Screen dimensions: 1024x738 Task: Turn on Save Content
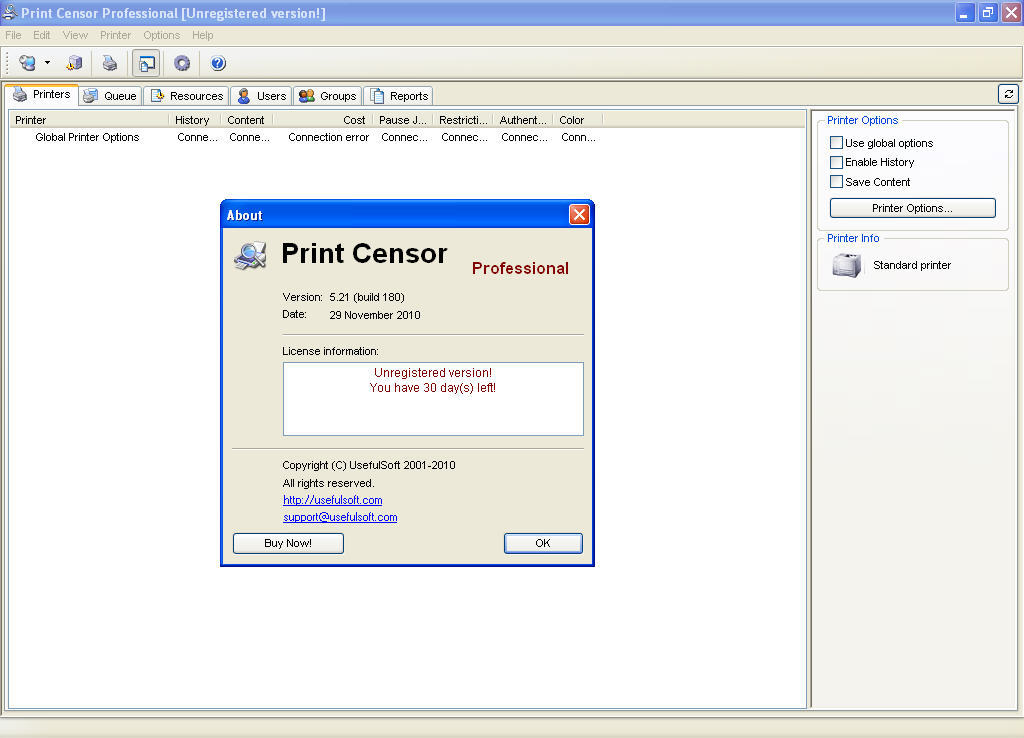[x=836, y=181]
